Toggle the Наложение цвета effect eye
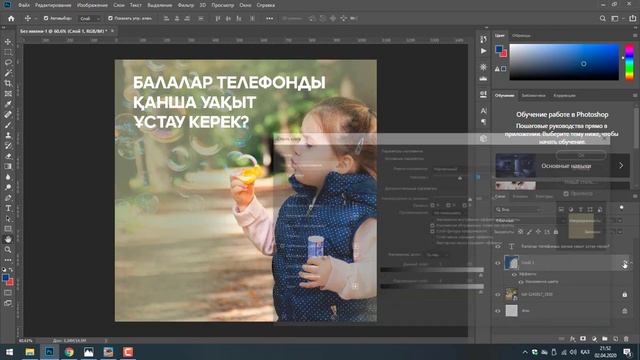 tap(521, 282)
